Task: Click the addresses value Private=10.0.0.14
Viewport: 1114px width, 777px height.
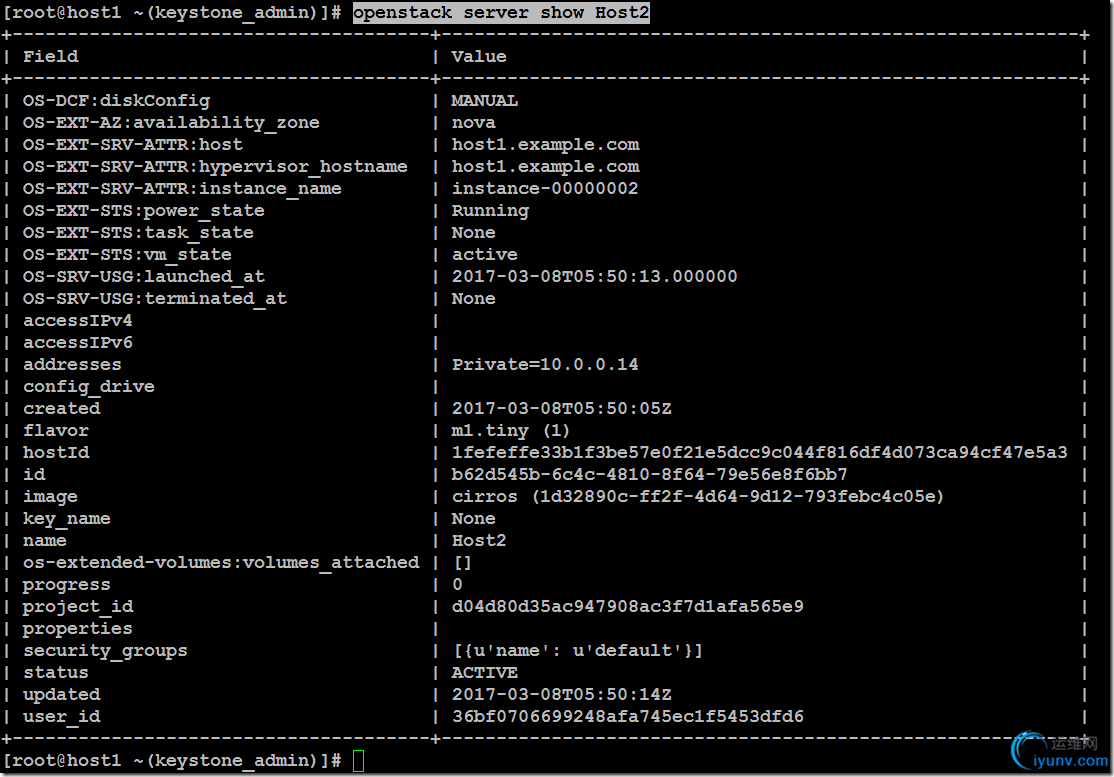Action: (x=545, y=364)
